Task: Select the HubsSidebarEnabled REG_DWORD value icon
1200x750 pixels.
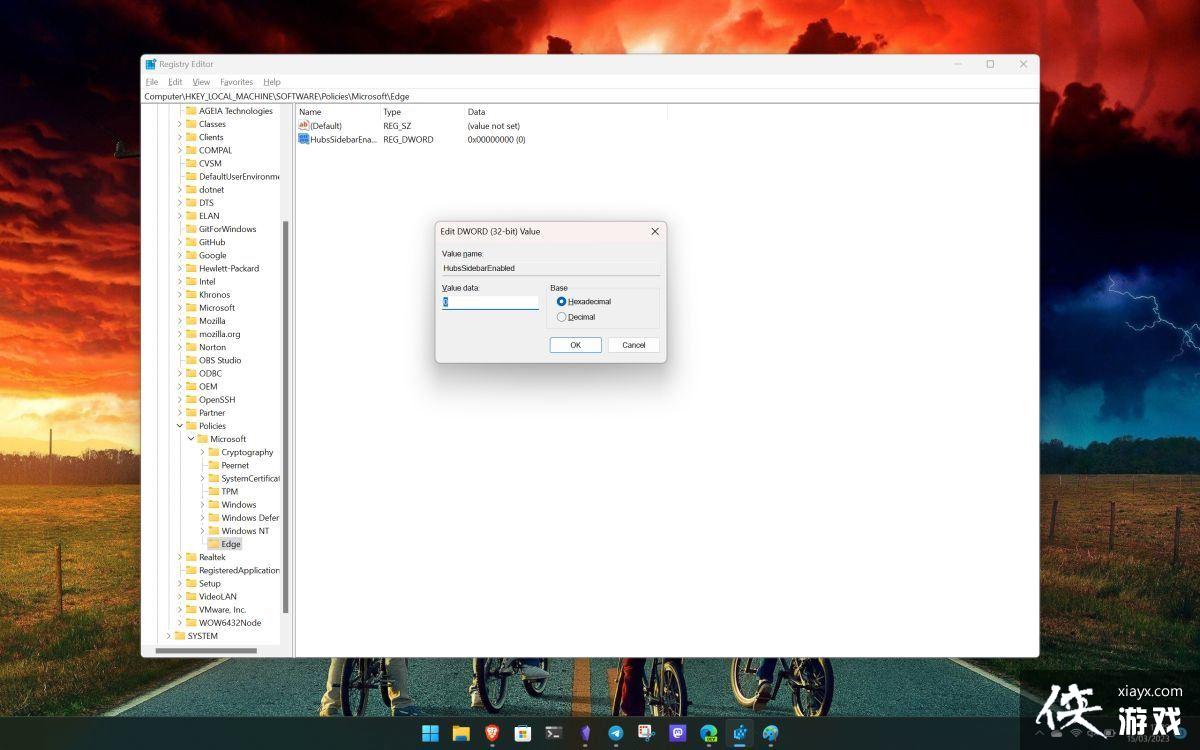Action: tap(304, 139)
